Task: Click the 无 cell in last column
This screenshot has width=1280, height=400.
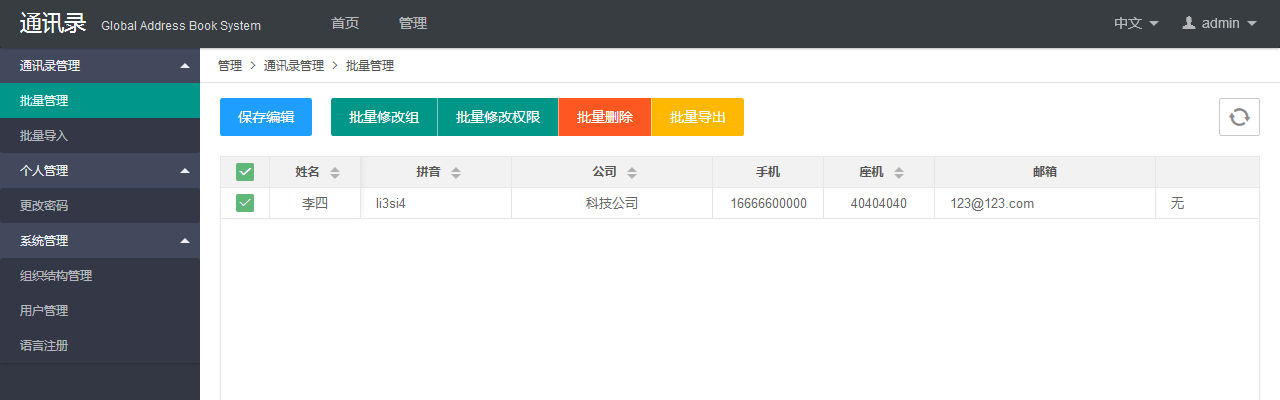Action: (1207, 203)
